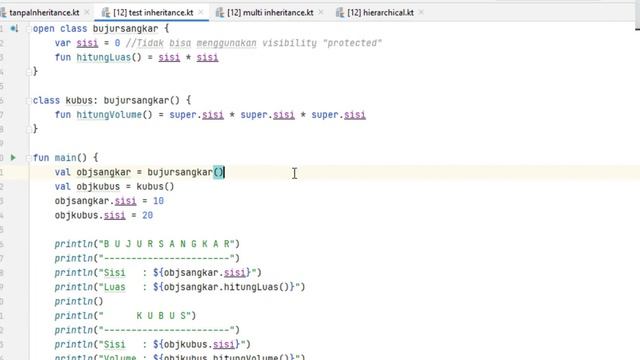Run main using the green gutter arrow

[13, 158]
